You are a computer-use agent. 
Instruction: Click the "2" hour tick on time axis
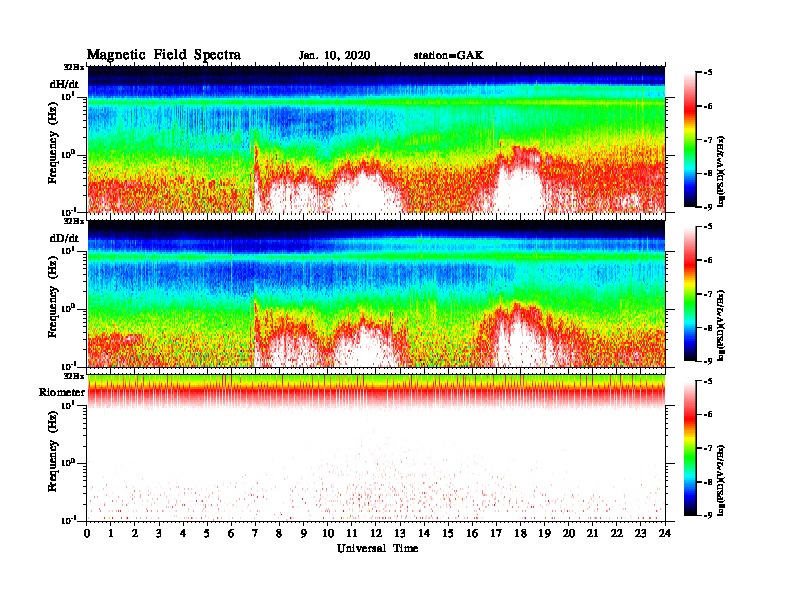click(135, 534)
